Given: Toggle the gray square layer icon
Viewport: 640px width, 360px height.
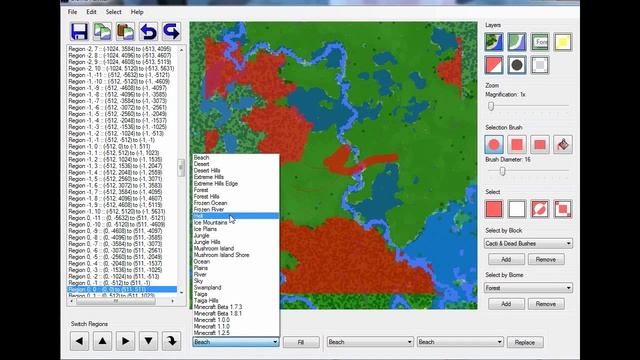Looking at the screenshot, I should point(540,65).
